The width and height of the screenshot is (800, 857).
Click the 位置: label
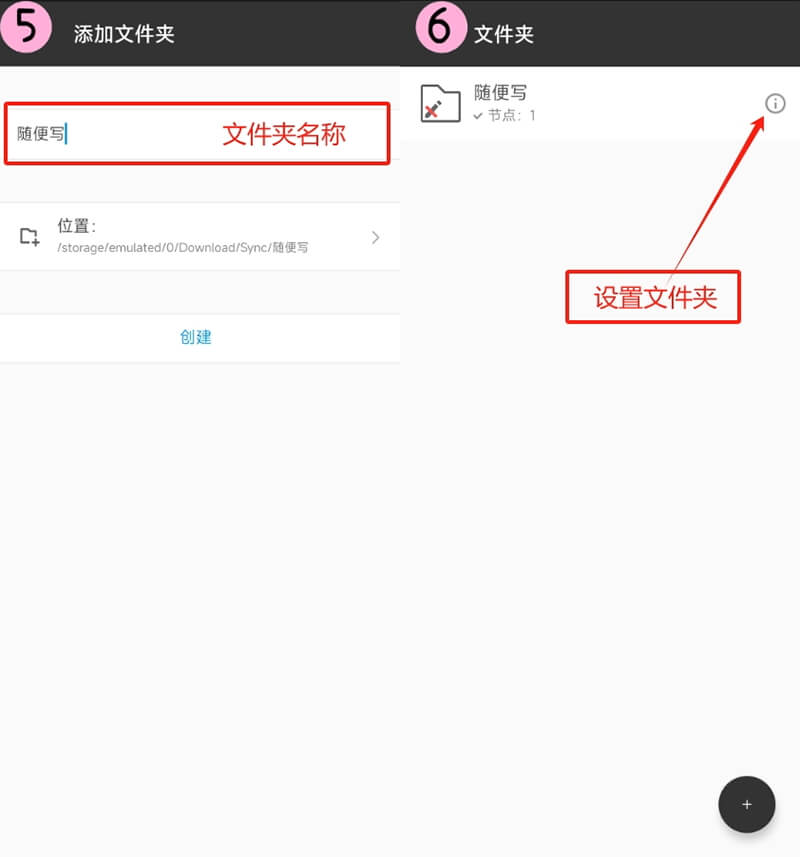[x=77, y=225]
